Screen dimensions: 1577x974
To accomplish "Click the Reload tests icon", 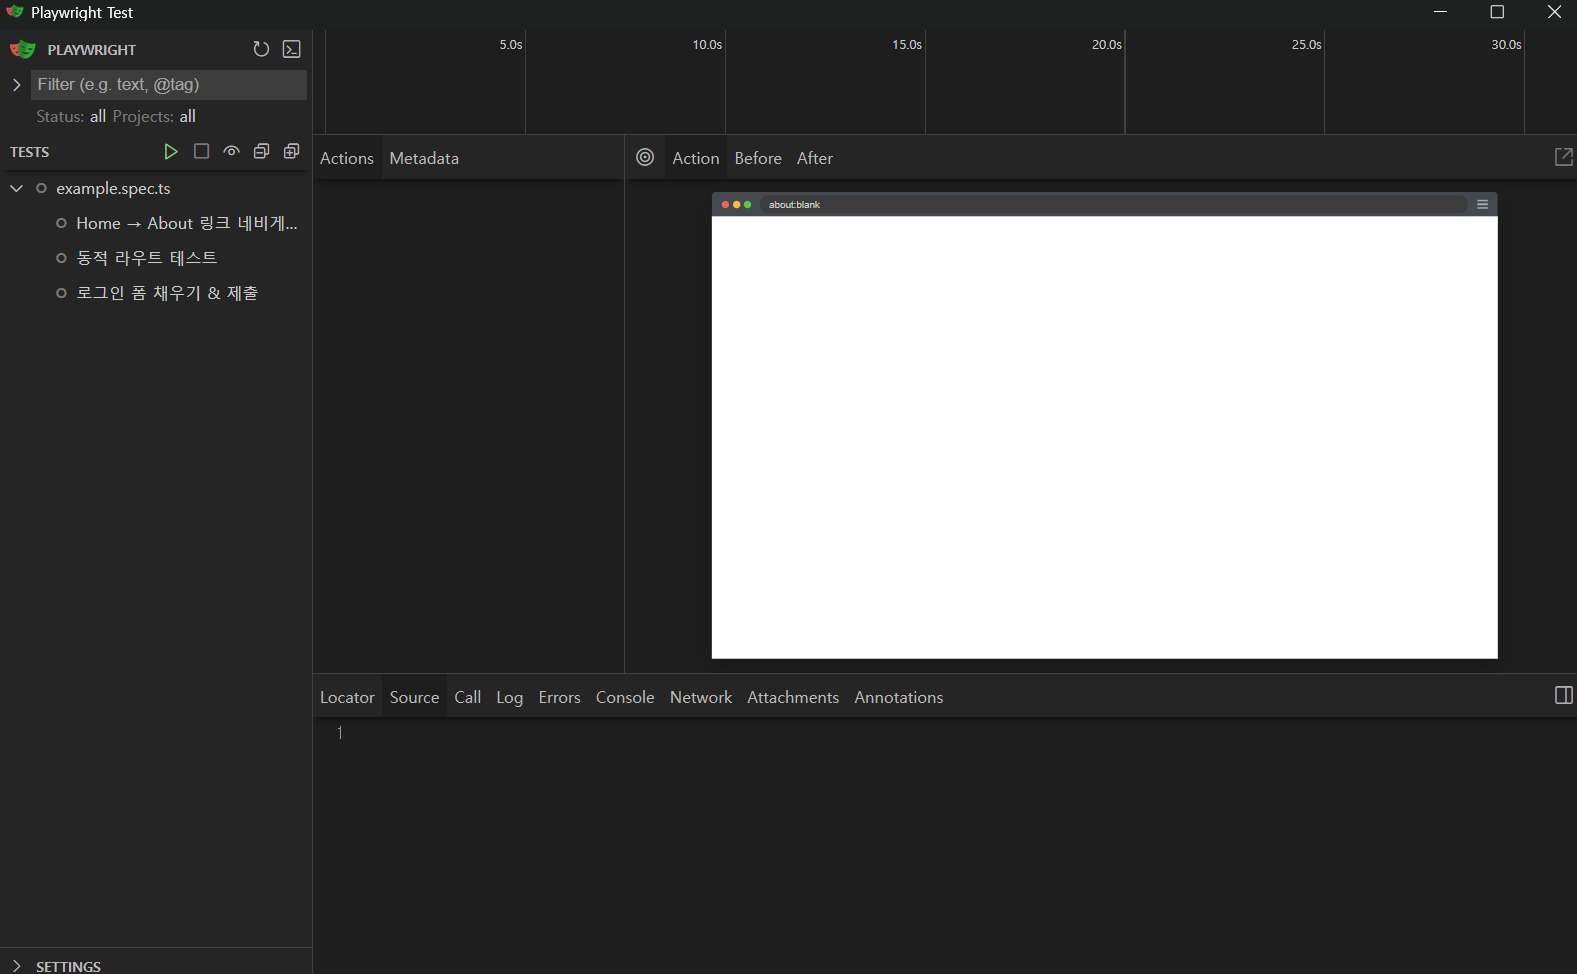I will click(261, 50).
